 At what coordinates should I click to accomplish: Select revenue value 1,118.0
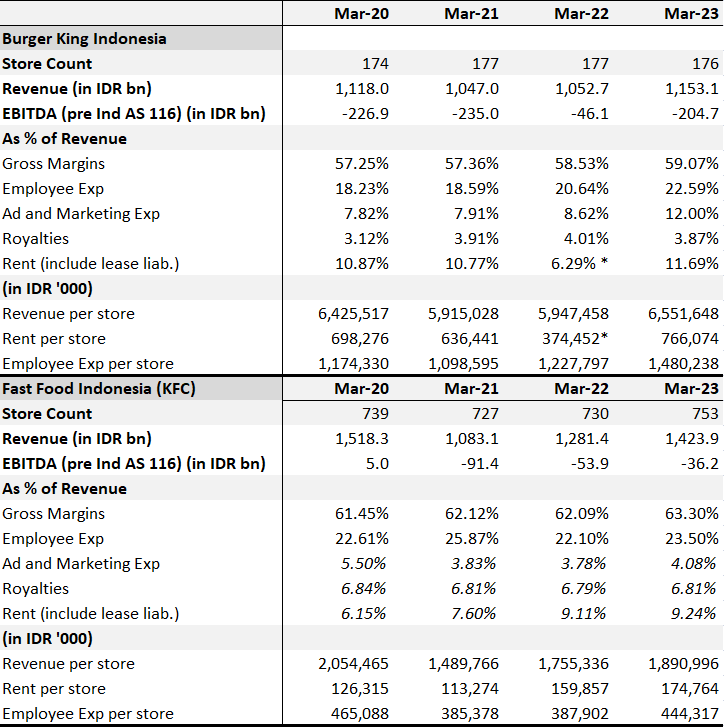(362, 89)
